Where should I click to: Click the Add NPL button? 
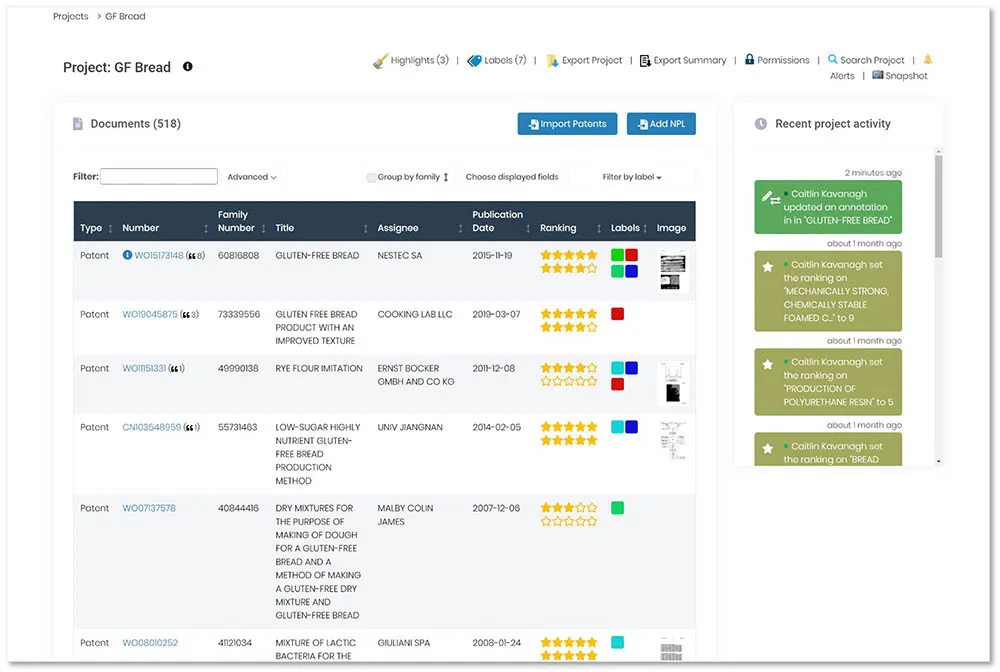click(661, 124)
